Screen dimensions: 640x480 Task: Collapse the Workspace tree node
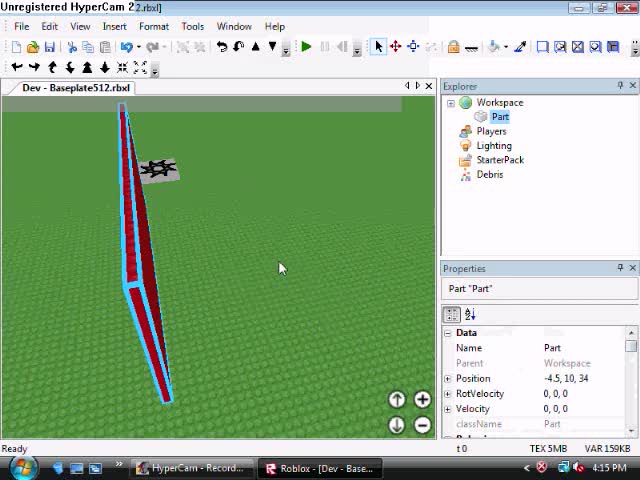[x=451, y=103]
